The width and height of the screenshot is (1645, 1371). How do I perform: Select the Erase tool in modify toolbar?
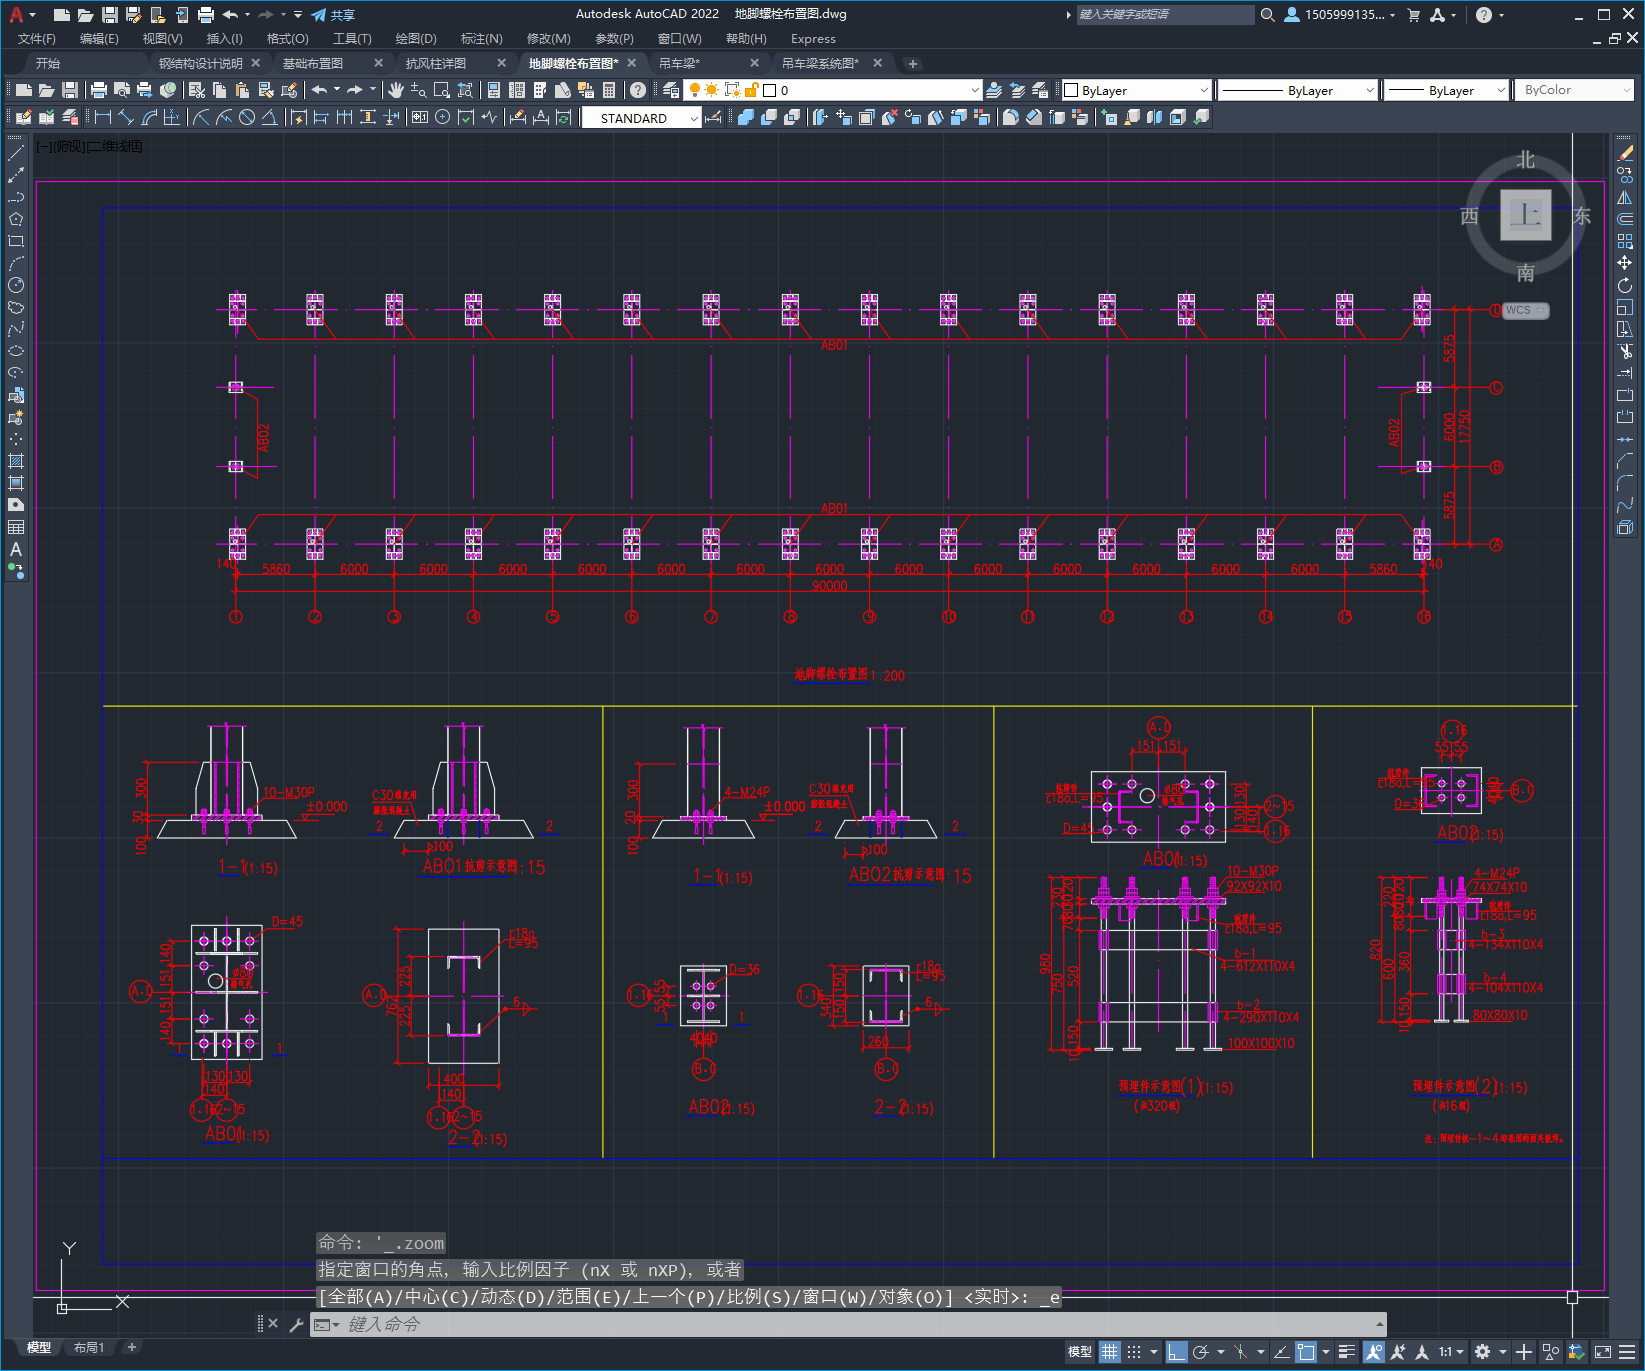point(1625,153)
